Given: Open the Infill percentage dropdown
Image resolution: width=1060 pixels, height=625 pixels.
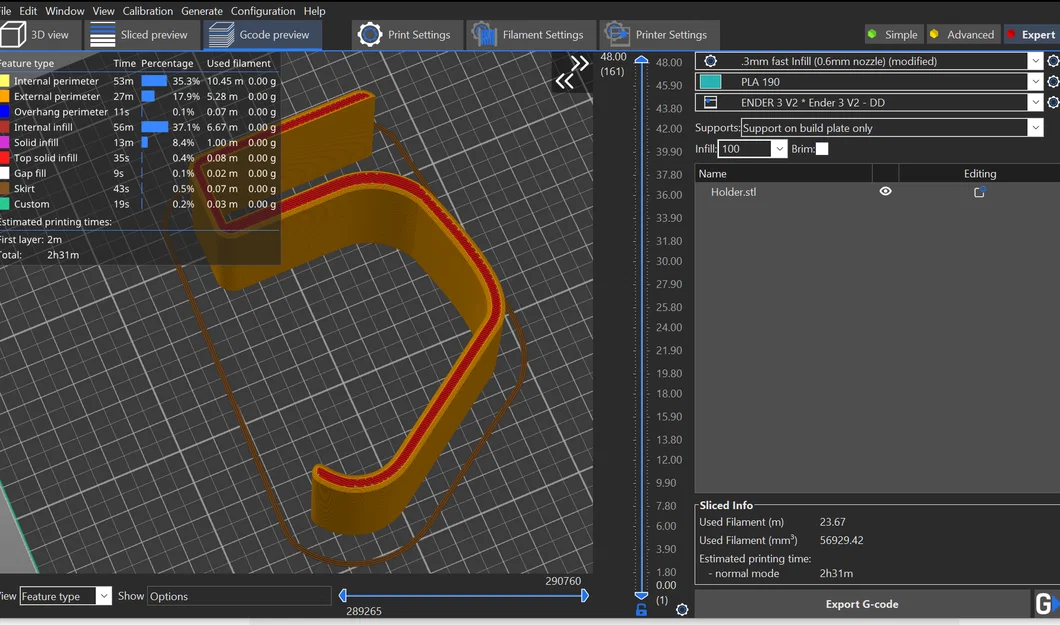Looking at the screenshot, I should (779, 149).
